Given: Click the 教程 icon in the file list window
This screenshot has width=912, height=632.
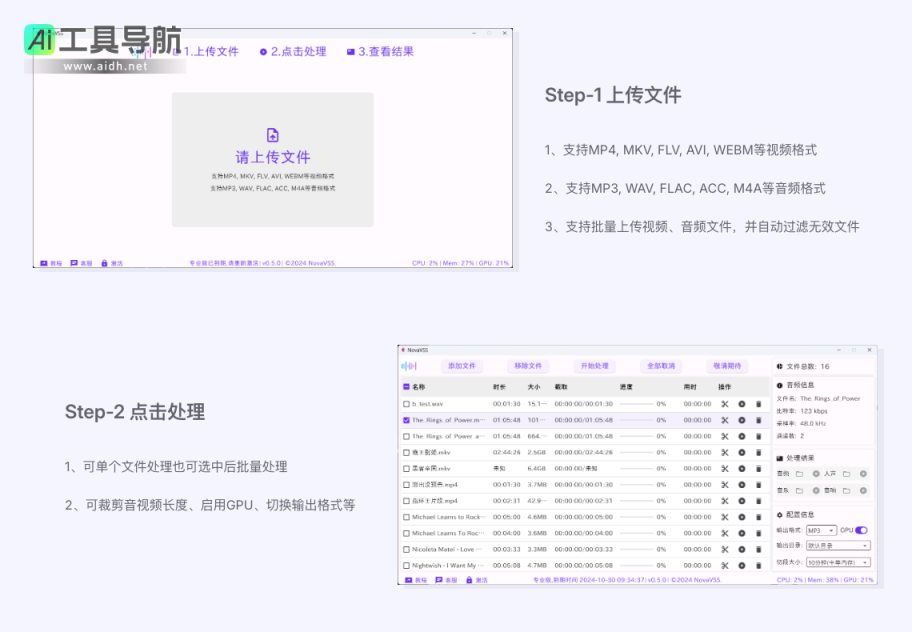Looking at the screenshot, I should point(408,580).
